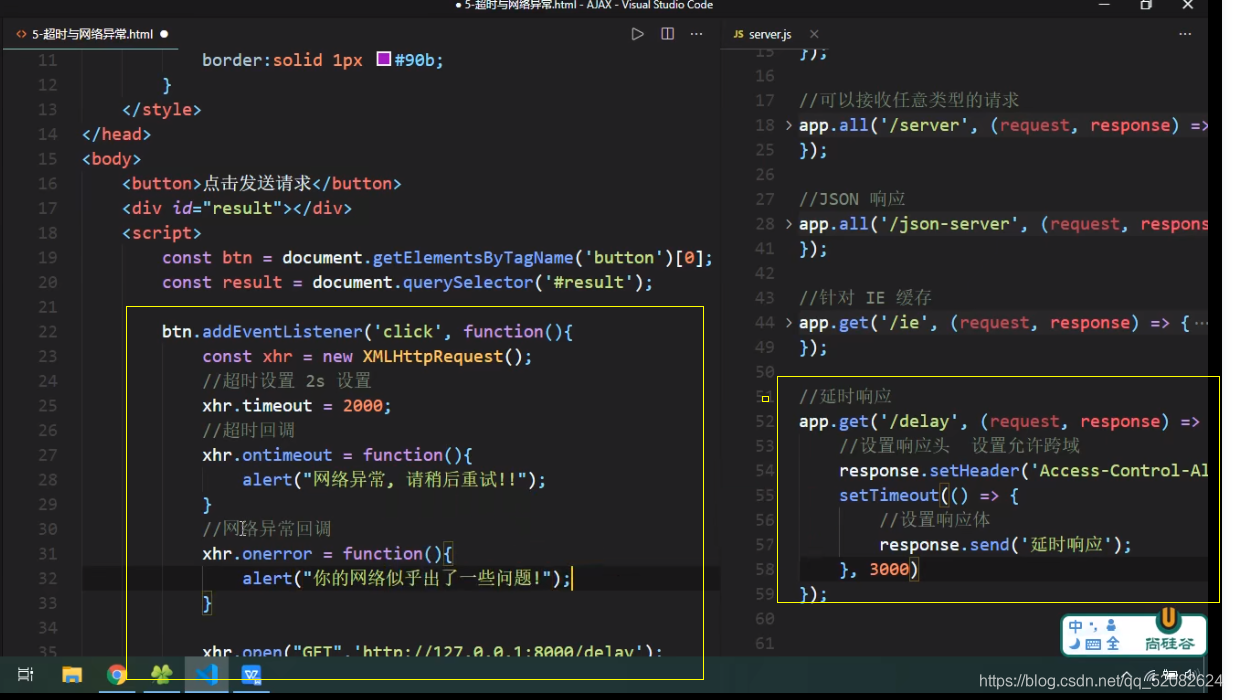Switch to the server.js tab
The width and height of the screenshot is (1233, 700).
(x=770, y=34)
